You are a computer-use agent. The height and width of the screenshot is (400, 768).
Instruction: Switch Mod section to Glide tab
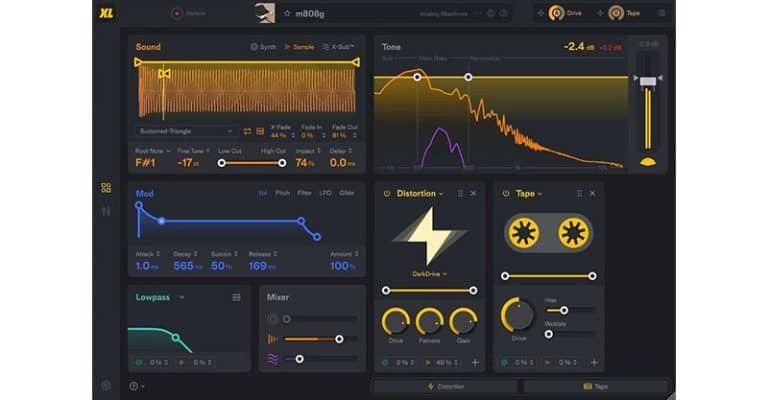click(x=347, y=193)
